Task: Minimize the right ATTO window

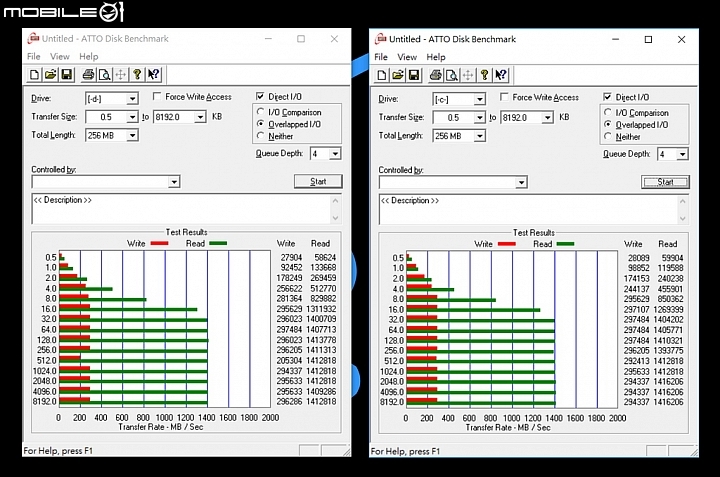Action: (x=616, y=39)
